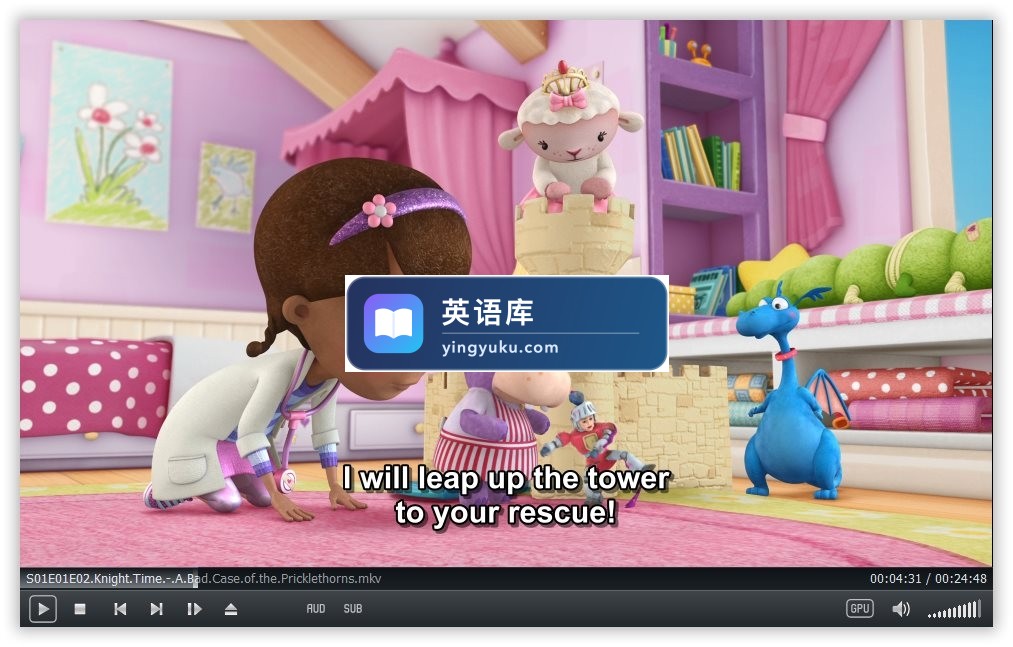Step forward one frame
1013x647 pixels.
point(194,609)
